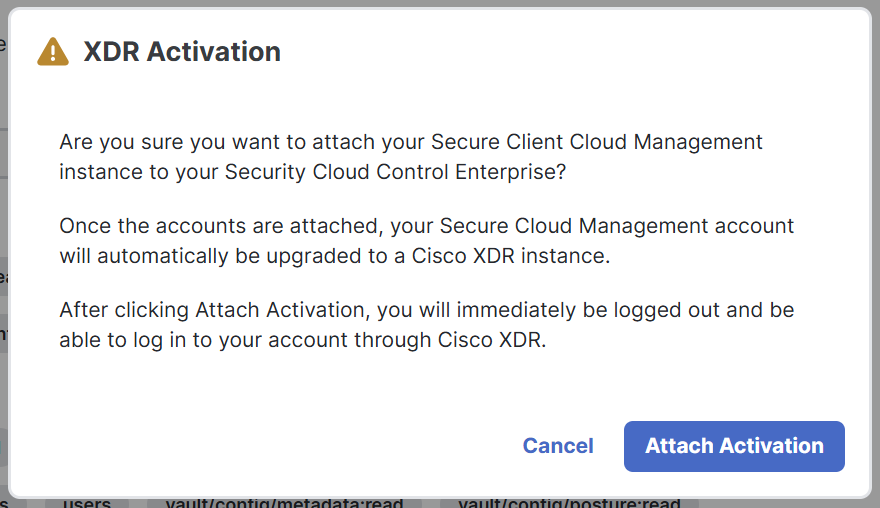
Task: Click the 'Security Cloud Control Enterprise?' text
Action: tap(395, 172)
